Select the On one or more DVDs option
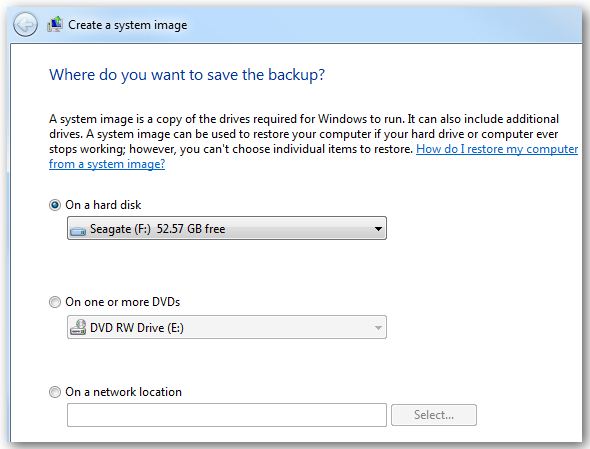This screenshot has height=449, width=590. (x=55, y=302)
